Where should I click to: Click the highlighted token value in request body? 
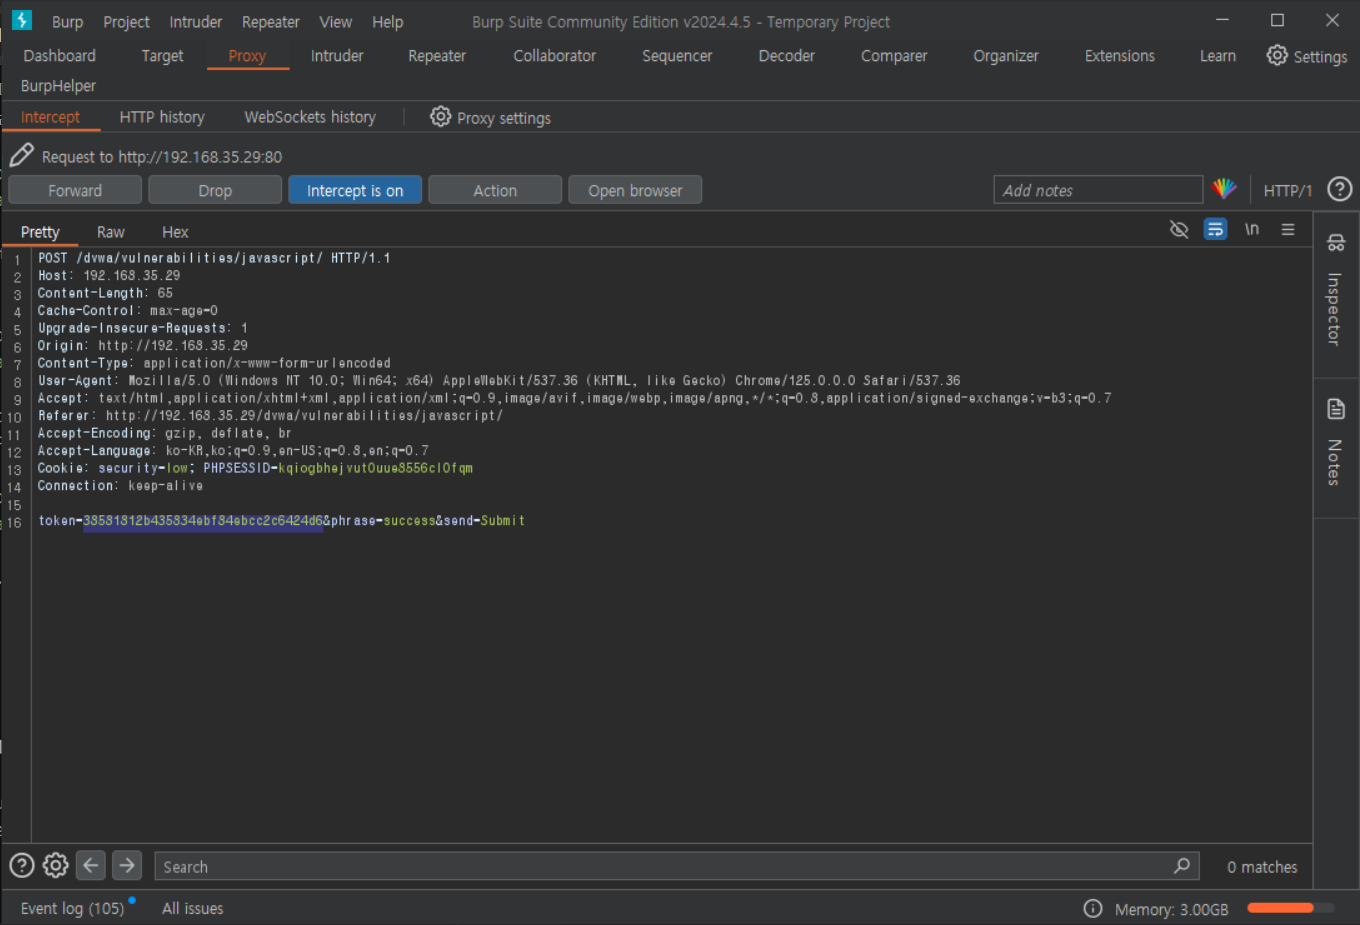coord(203,521)
